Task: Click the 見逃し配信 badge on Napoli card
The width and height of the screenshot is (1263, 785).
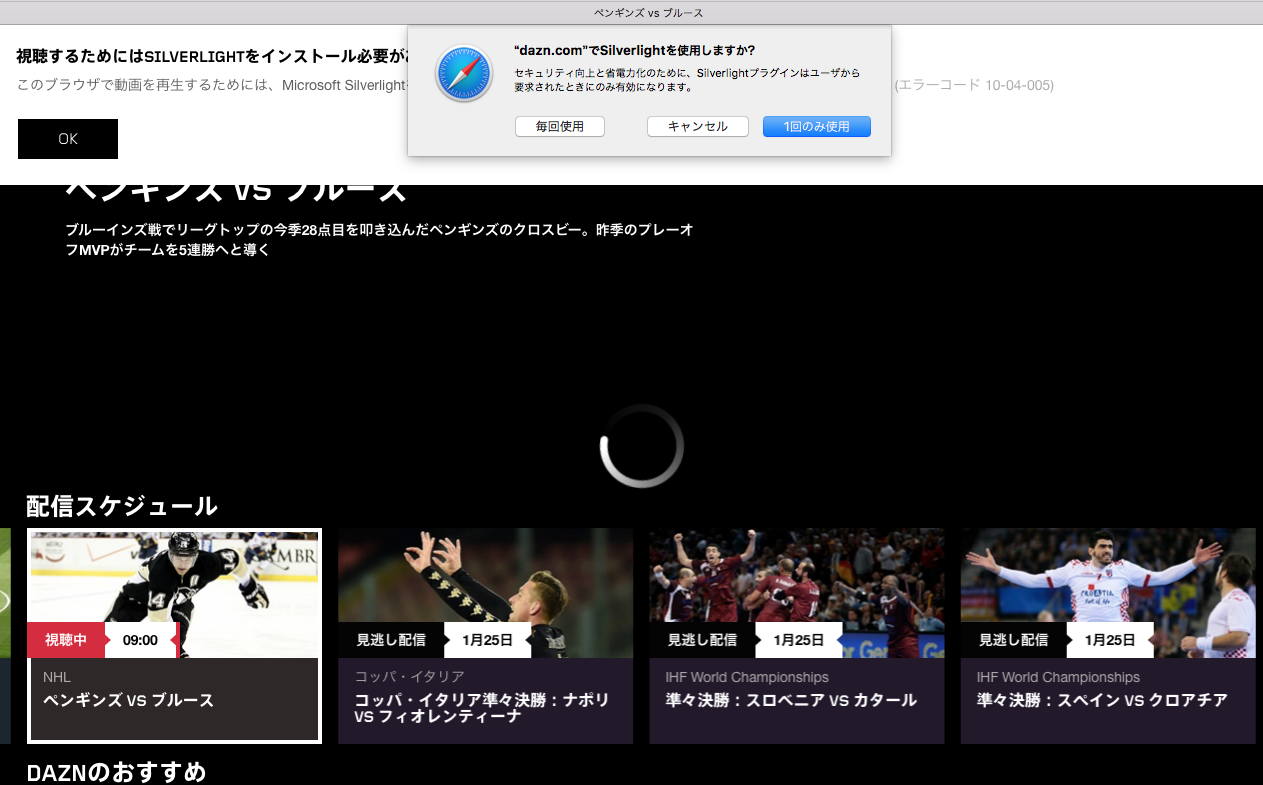Action: tap(391, 640)
